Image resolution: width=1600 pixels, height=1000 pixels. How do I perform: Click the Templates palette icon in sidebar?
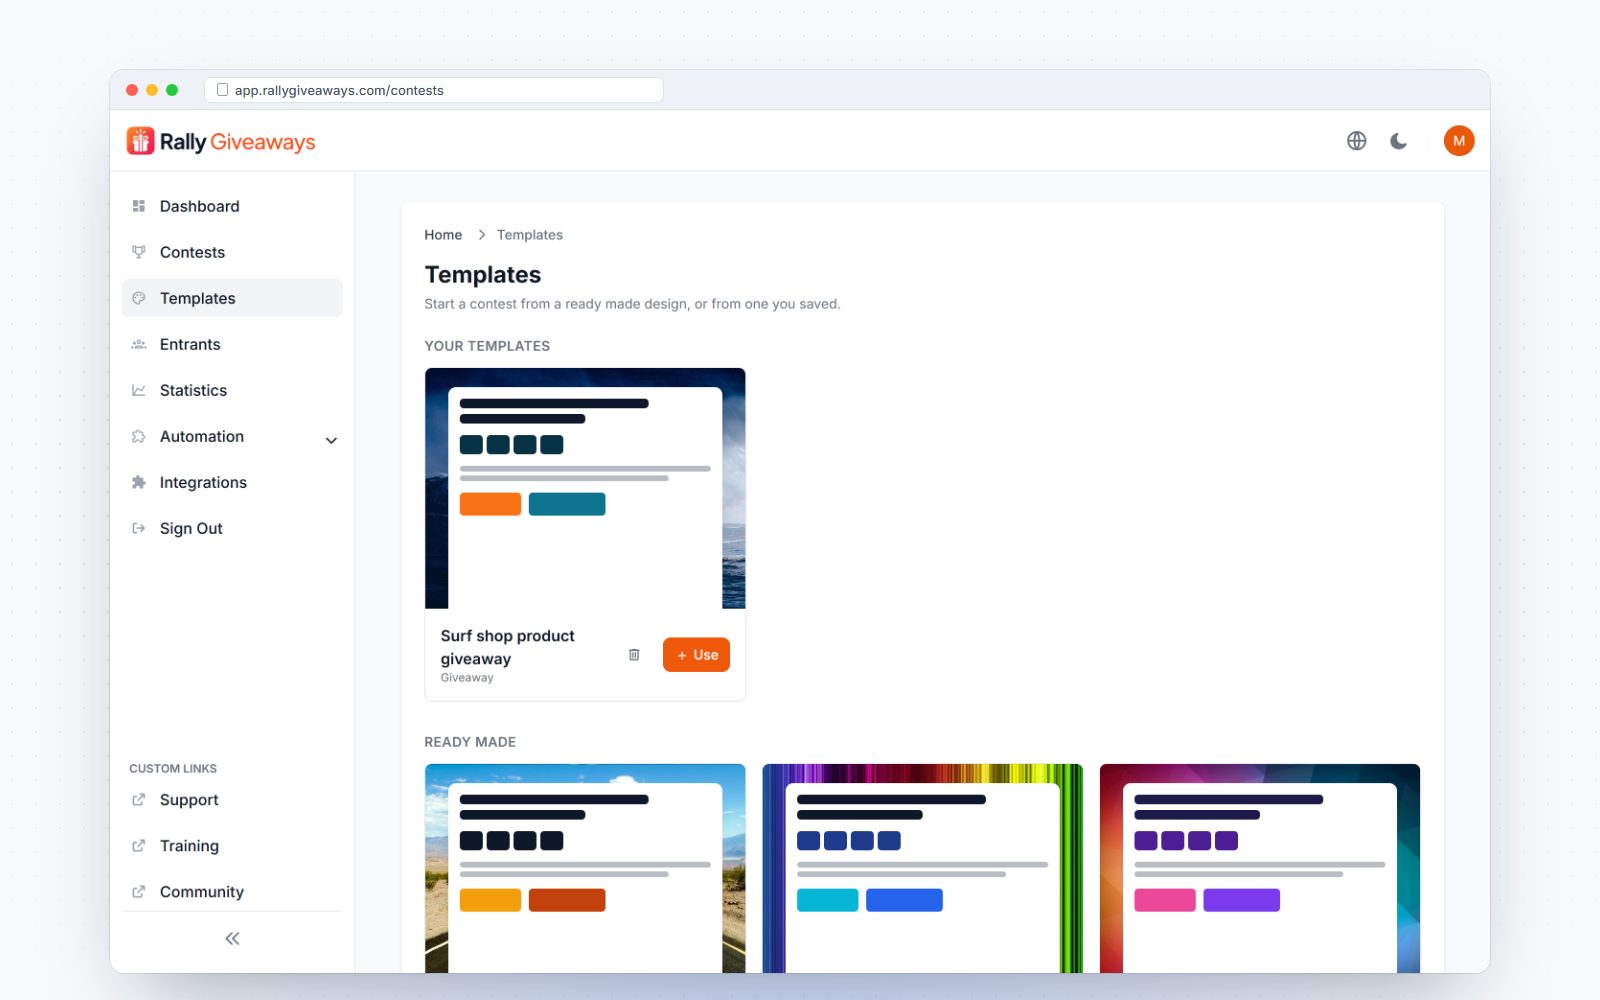pos(139,298)
